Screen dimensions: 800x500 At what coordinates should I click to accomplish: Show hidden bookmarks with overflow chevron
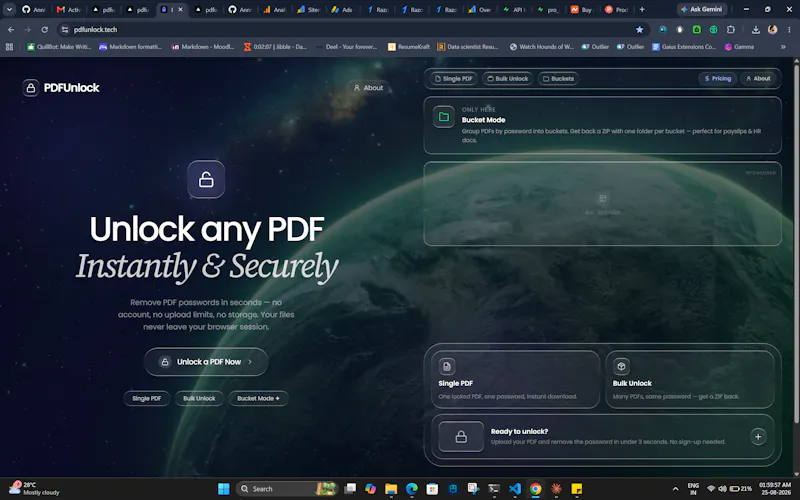click(783, 46)
